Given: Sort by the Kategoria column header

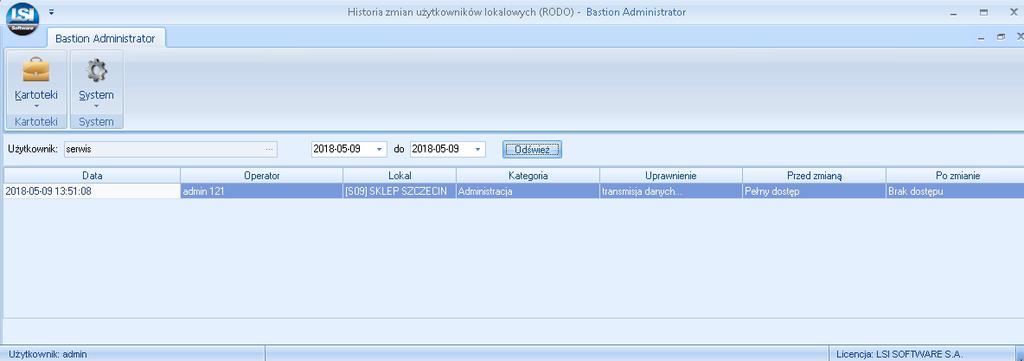Looking at the screenshot, I should click(528, 176).
